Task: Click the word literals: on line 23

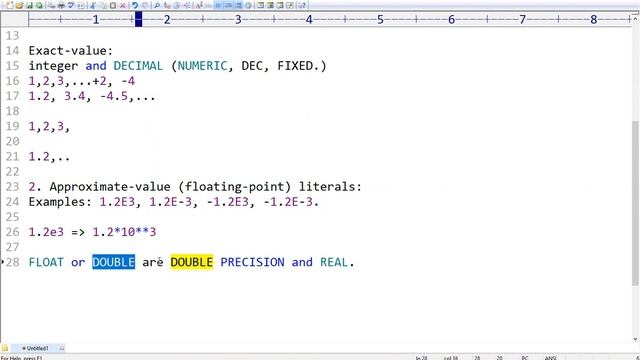Action: click(330, 187)
